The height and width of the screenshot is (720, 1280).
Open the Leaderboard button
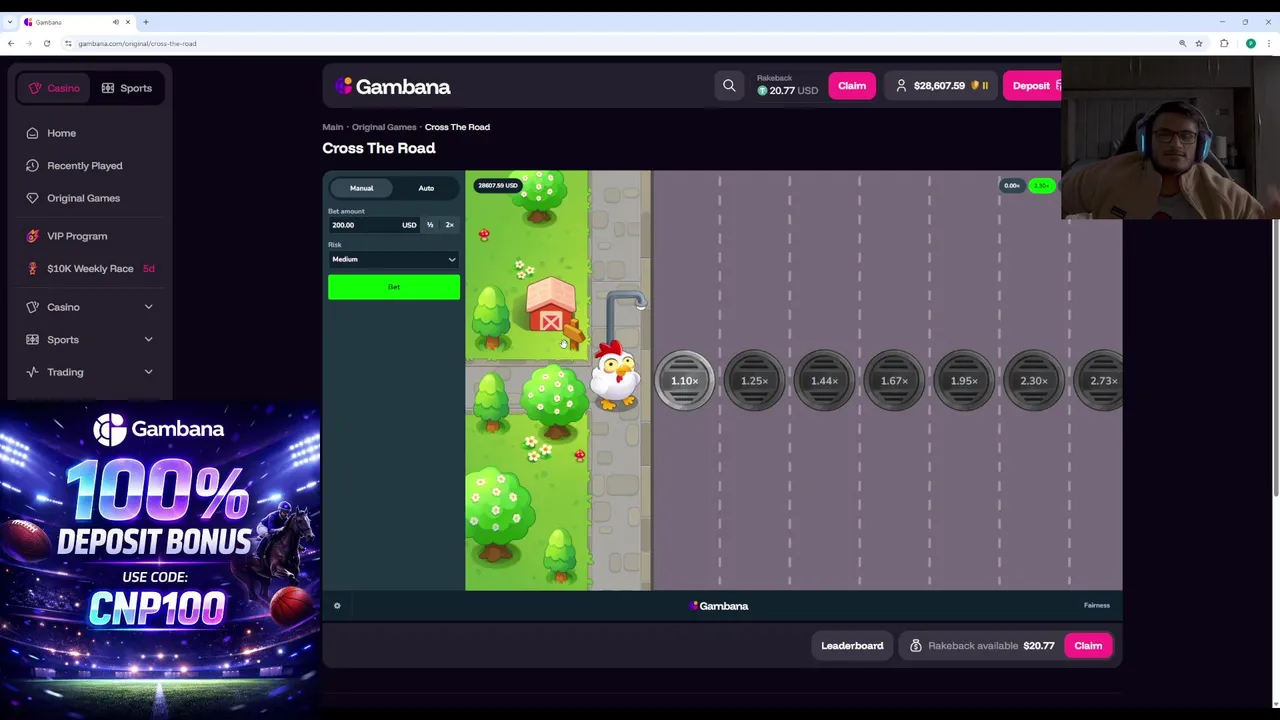point(852,646)
